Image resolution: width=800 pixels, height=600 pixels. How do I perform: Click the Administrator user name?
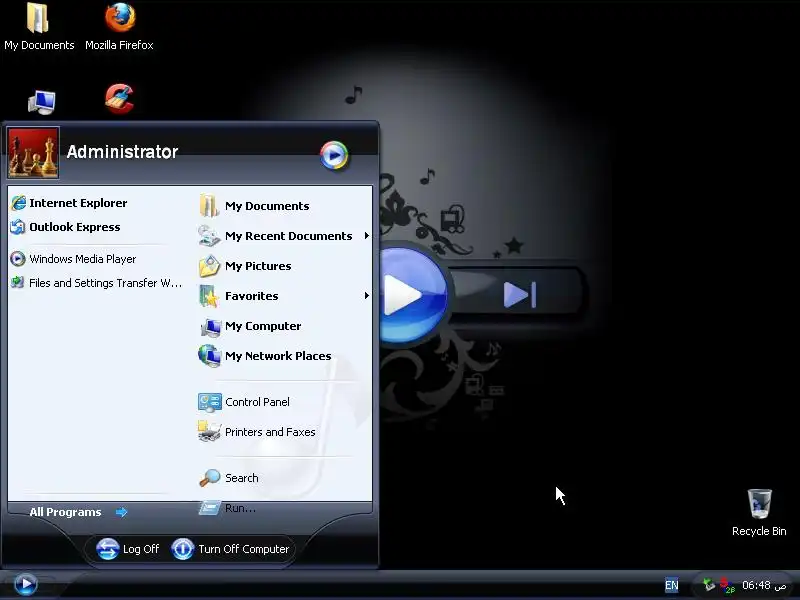(122, 152)
